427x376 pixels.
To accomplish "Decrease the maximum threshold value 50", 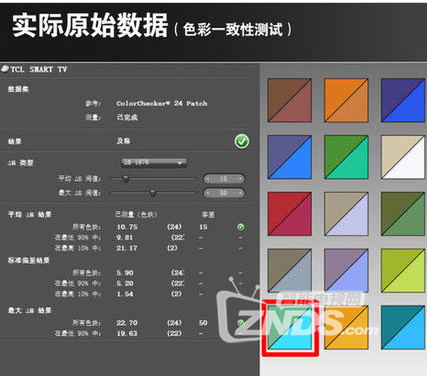I will [208, 193].
